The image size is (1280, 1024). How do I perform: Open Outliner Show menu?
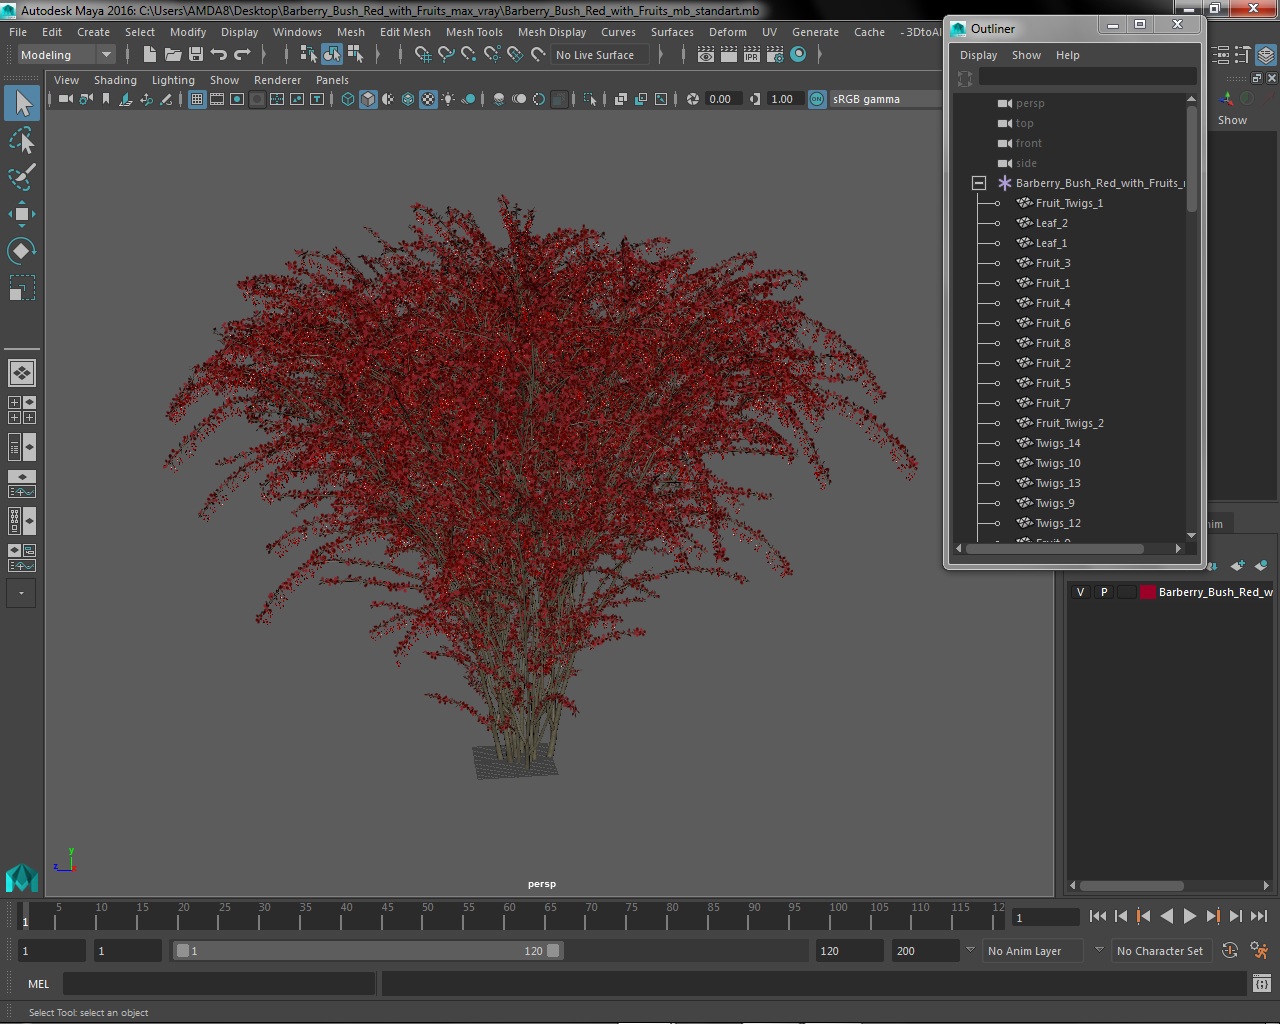pos(1026,55)
